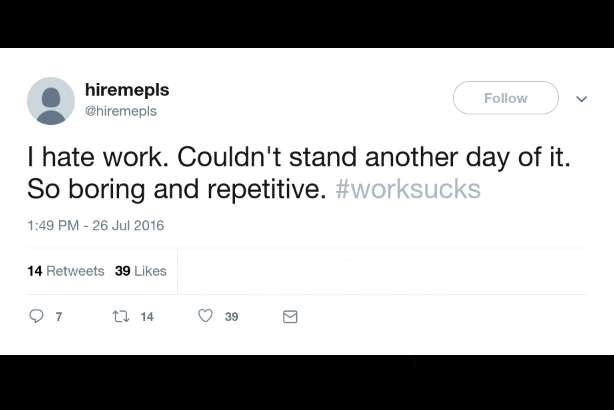Click the reply count number 7
The height and width of the screenshot is (410, 614).
pos(59,317)
